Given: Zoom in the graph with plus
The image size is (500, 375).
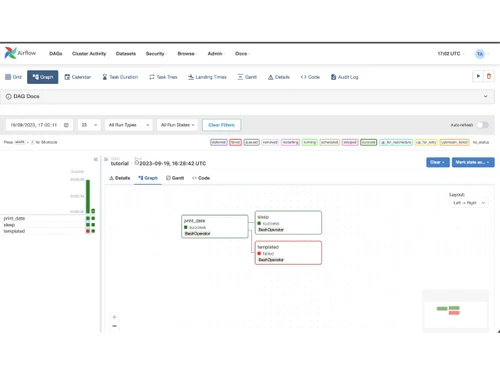Looking at the screenshot, I should 114,317.
